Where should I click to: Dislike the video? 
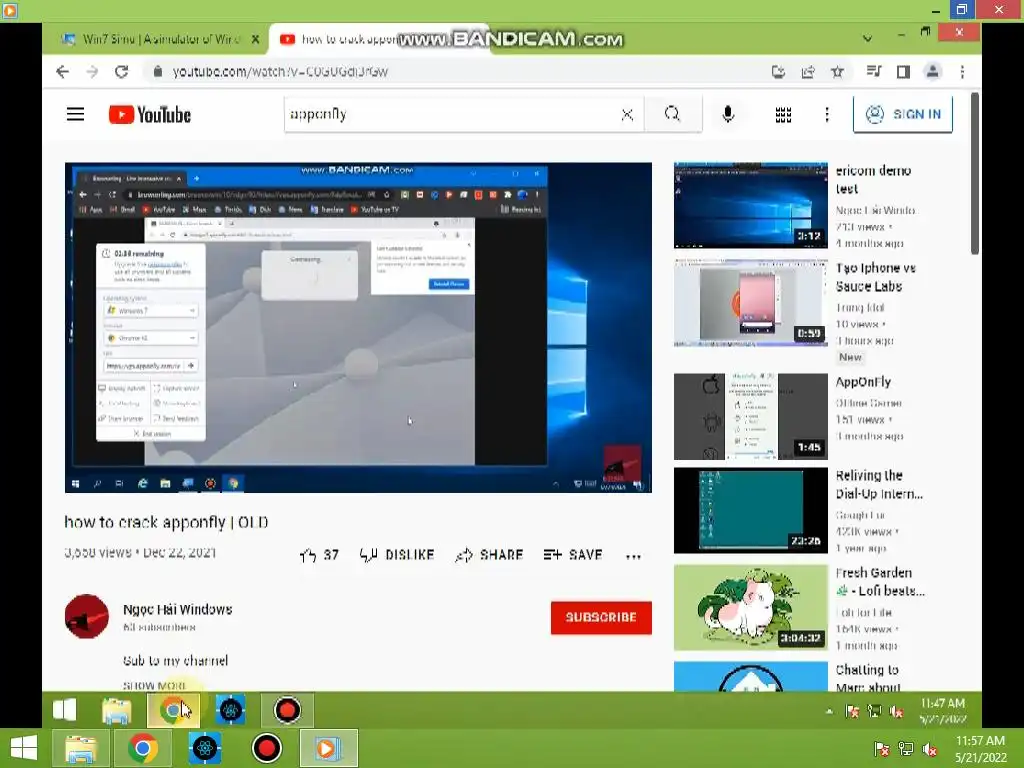click(396, 555)
